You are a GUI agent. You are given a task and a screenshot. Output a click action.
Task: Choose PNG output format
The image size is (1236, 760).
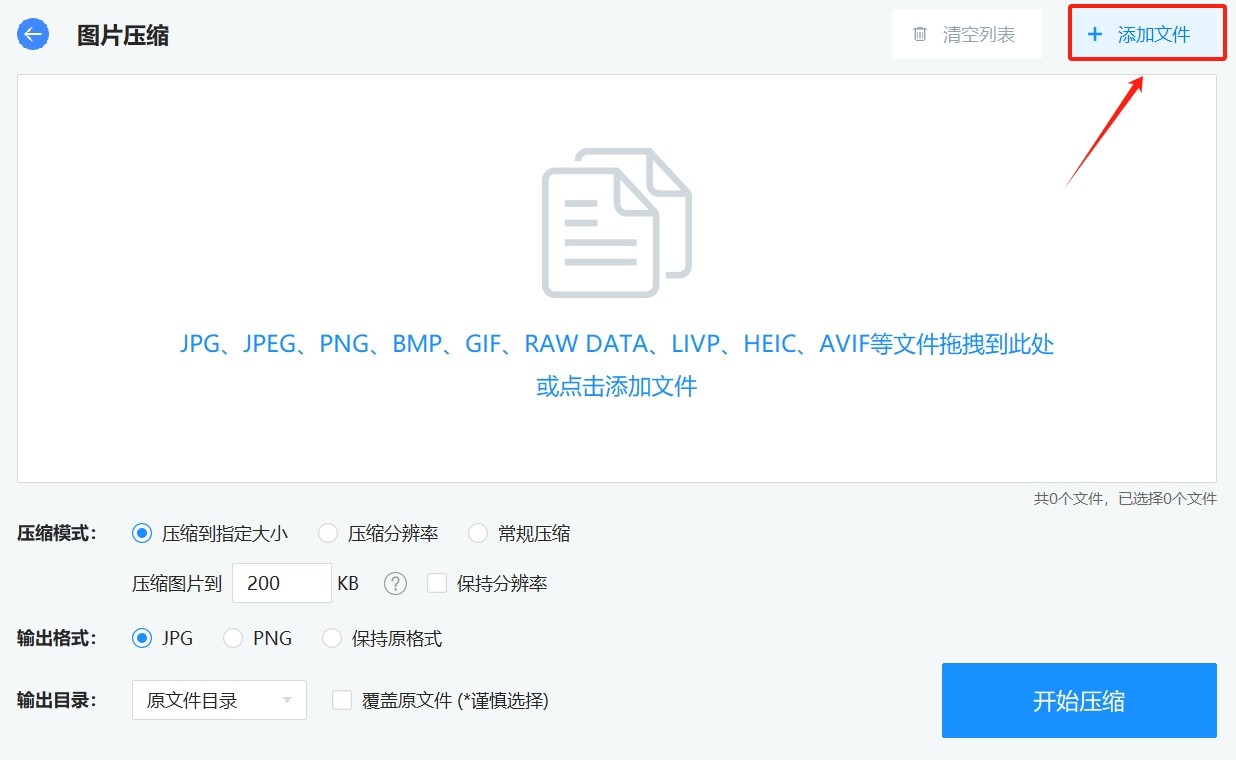coord(233,639)
